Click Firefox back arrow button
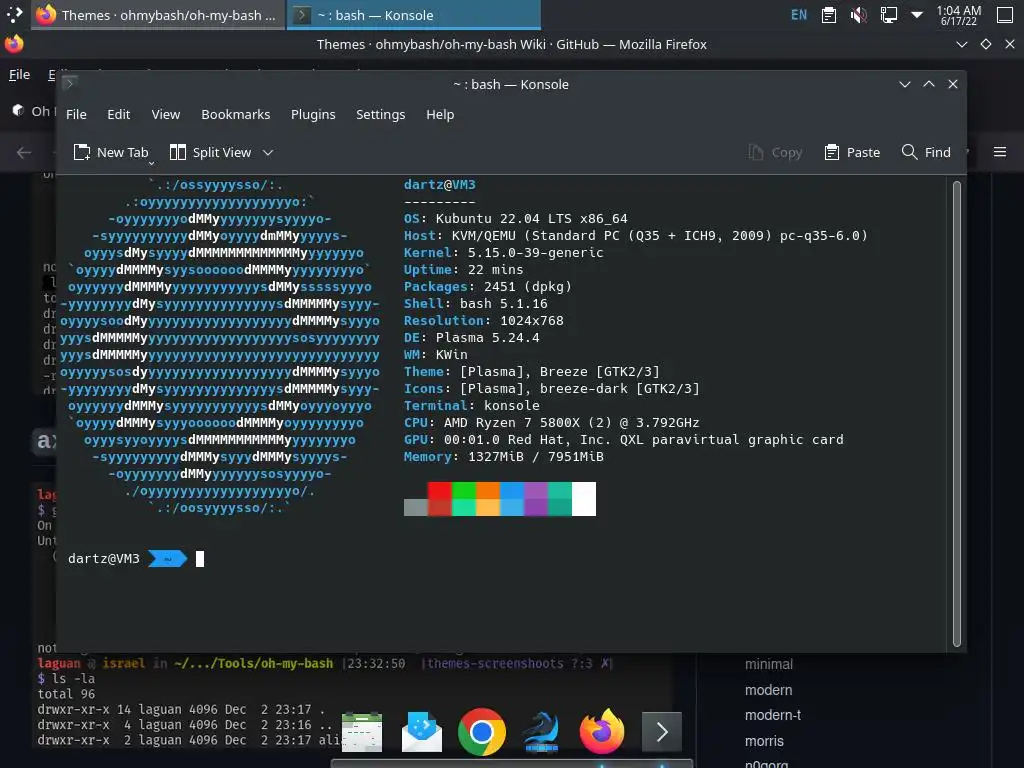 click(24, 152)
